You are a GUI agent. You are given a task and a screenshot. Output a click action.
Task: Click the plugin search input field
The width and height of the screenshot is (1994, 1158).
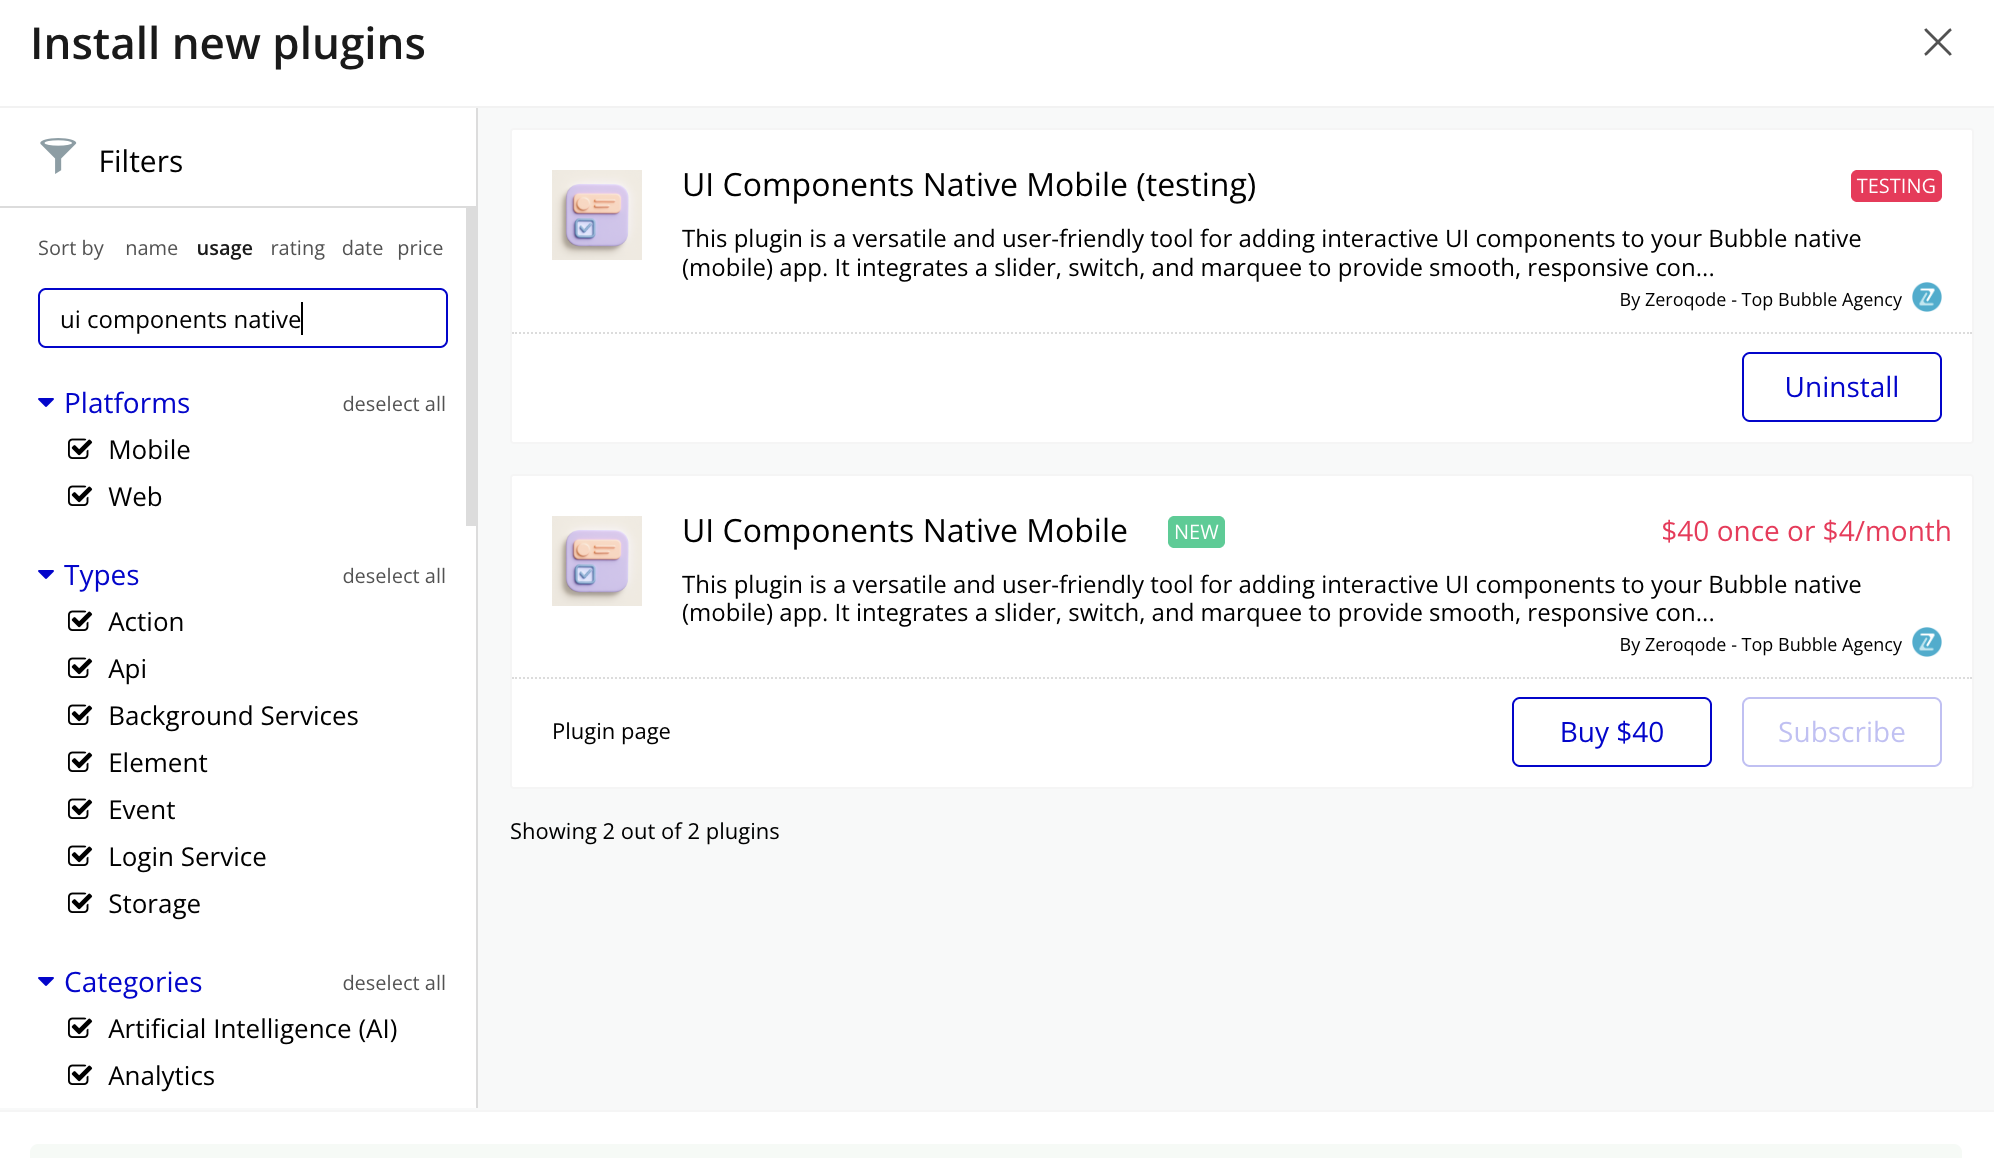pos(243,319)
